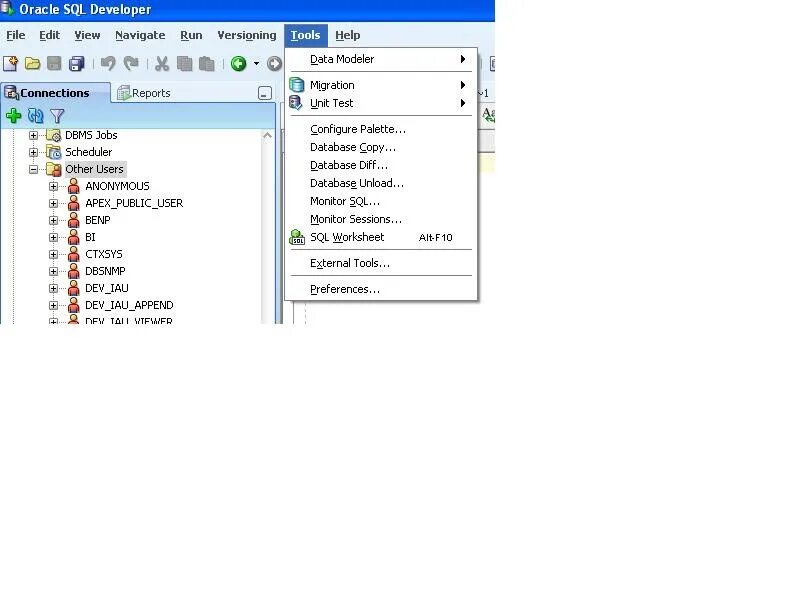
Task: Click the DBMS Jobs folder icon
Action: pyautogui.click(x=54, y=135)
